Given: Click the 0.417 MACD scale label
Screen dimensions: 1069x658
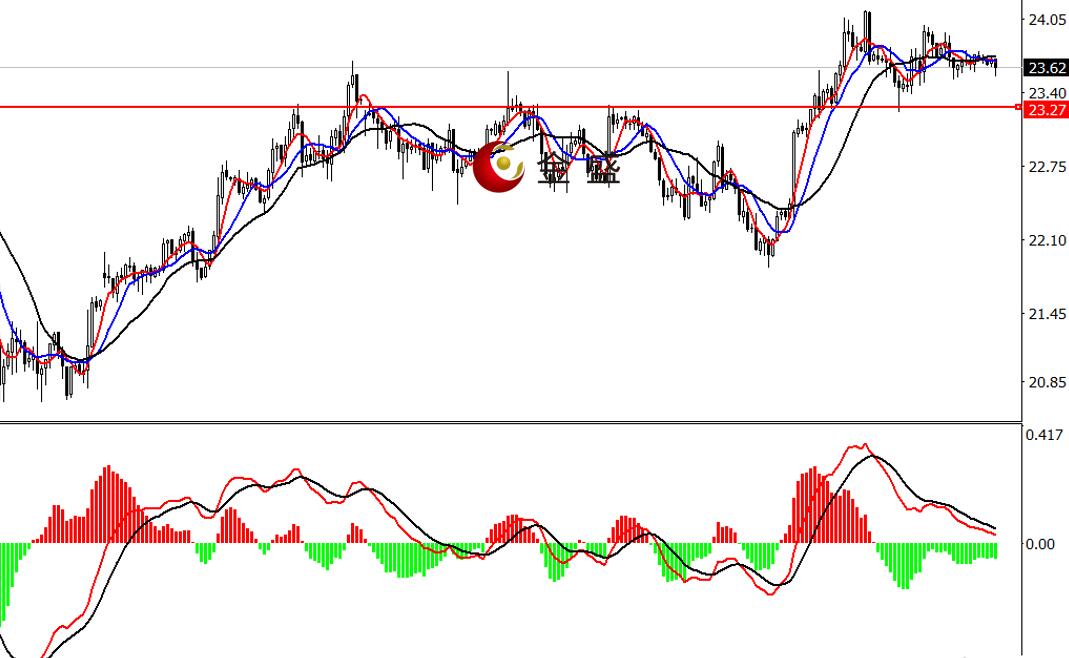Looking at the screenshot, I should click(x=1043, y=435).
